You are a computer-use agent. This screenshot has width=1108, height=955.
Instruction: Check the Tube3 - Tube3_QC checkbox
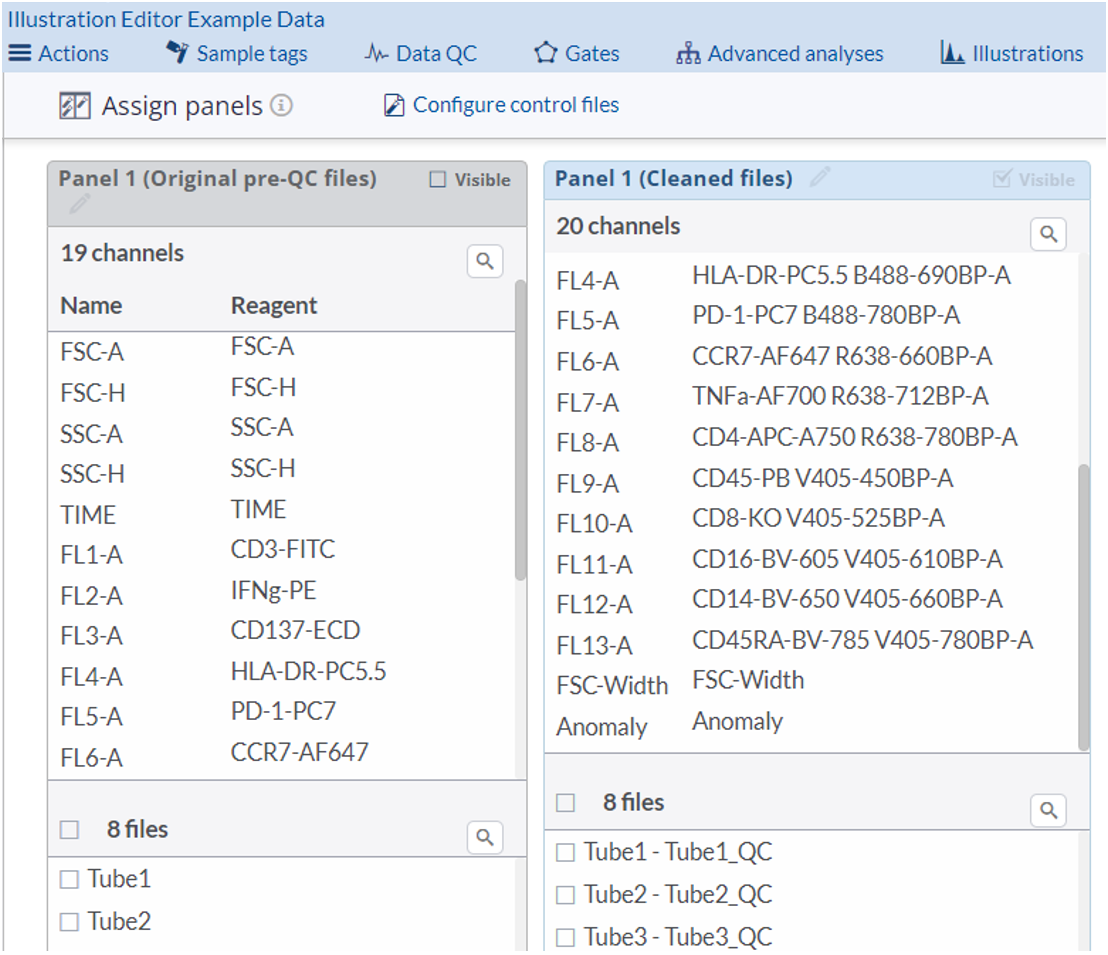565,937
